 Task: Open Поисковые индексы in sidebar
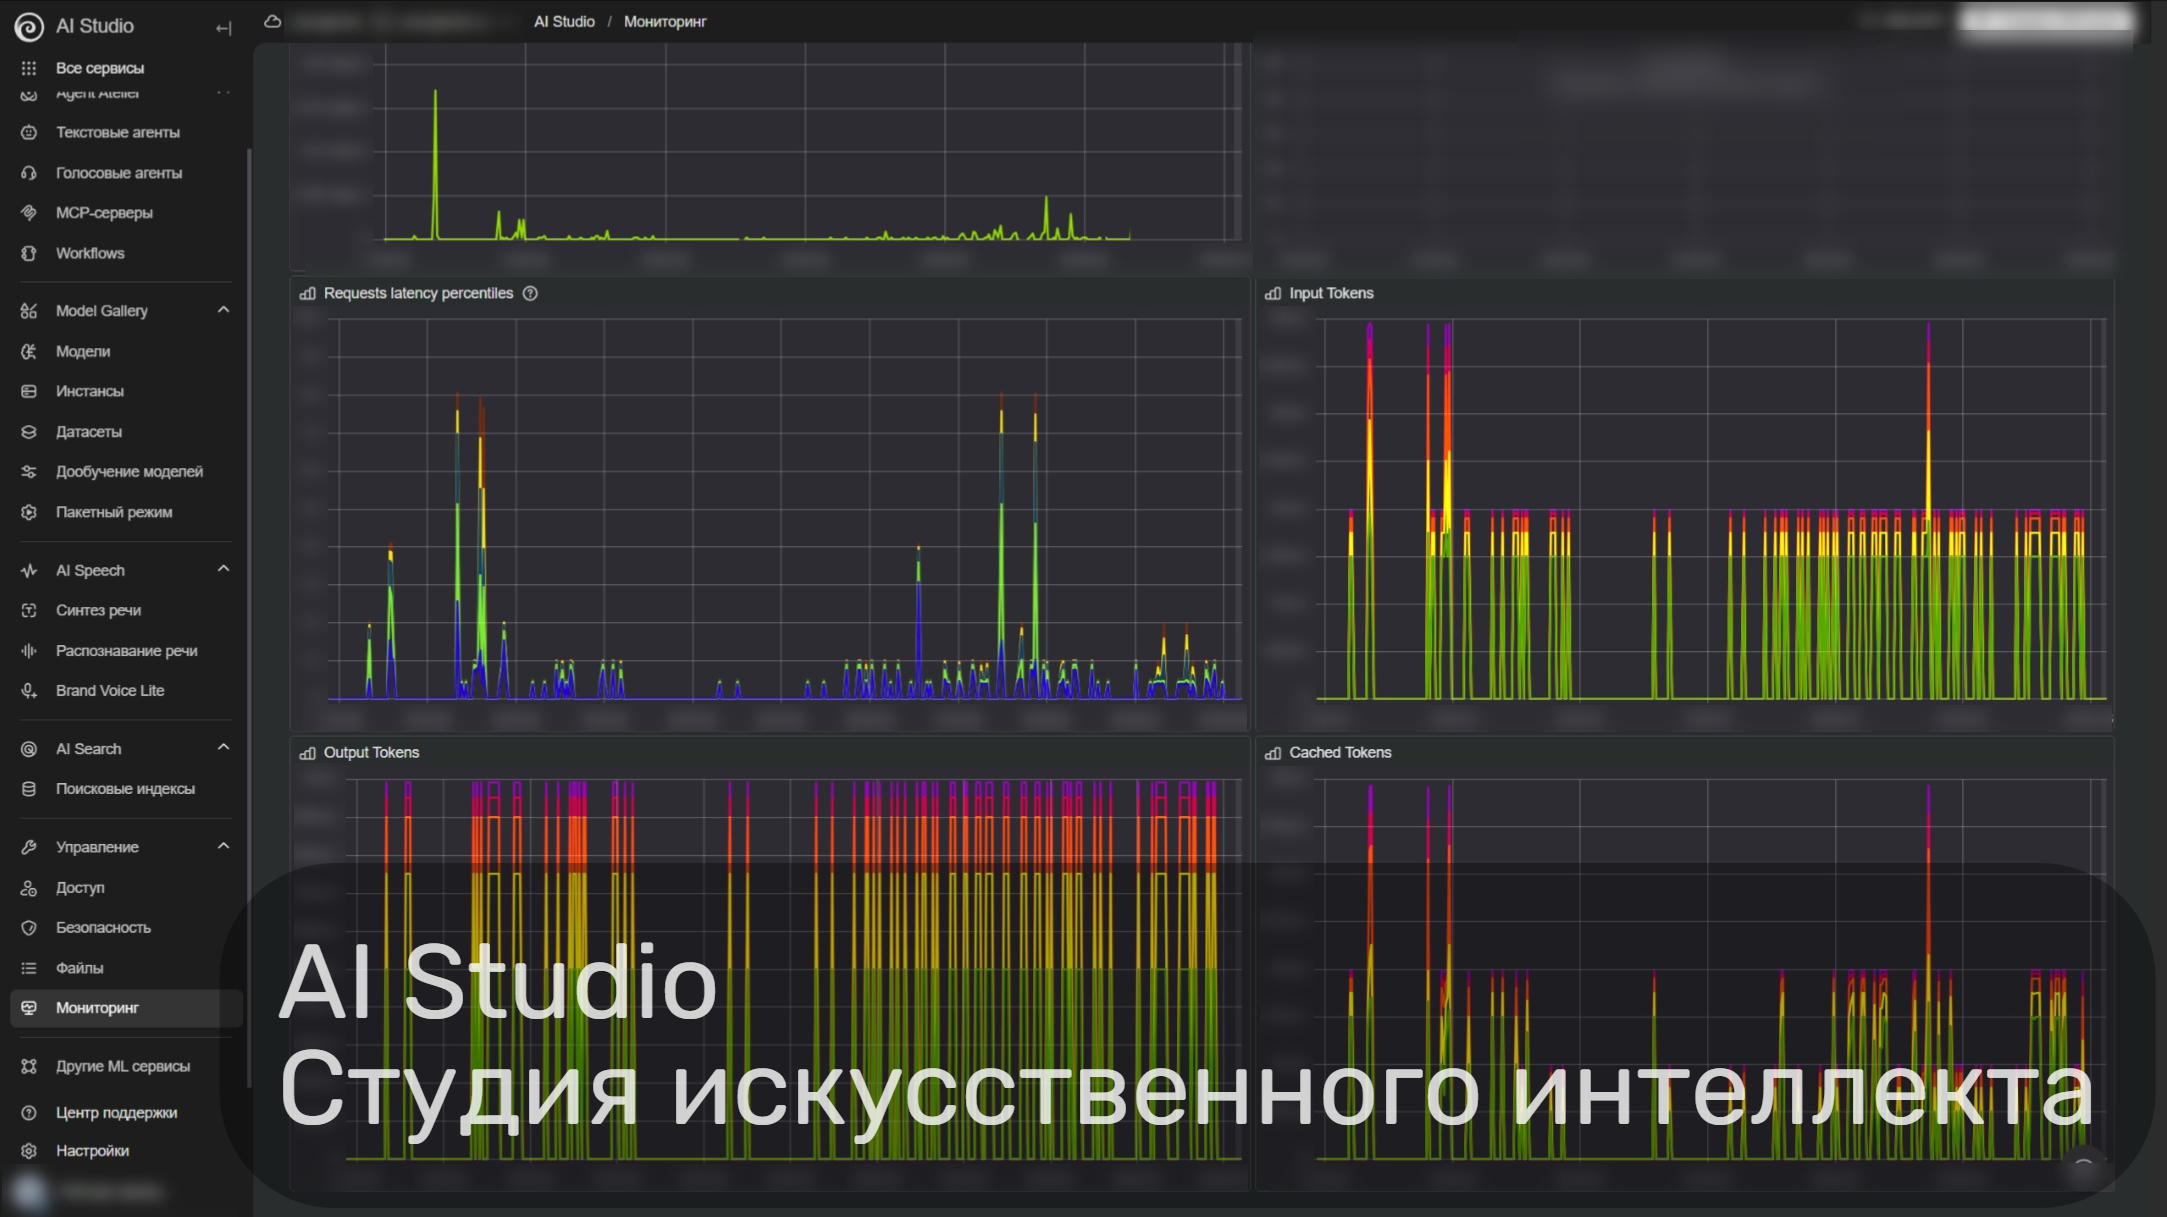(125, 789)
